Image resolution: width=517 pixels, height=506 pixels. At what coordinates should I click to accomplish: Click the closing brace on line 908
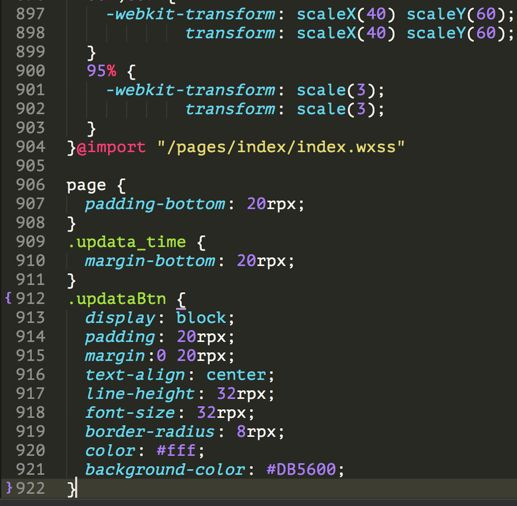pos(71,224)
